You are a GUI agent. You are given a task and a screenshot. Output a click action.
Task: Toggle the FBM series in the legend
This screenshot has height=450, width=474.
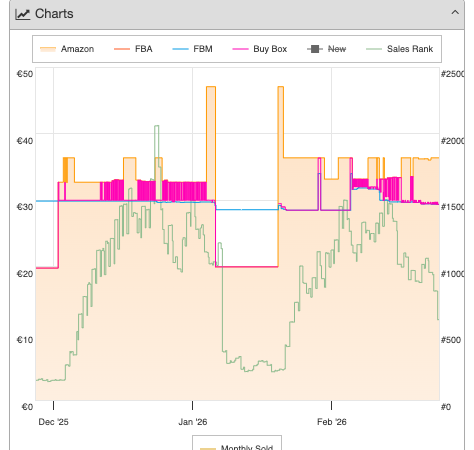pyautogui.click(x=192, y=49)
